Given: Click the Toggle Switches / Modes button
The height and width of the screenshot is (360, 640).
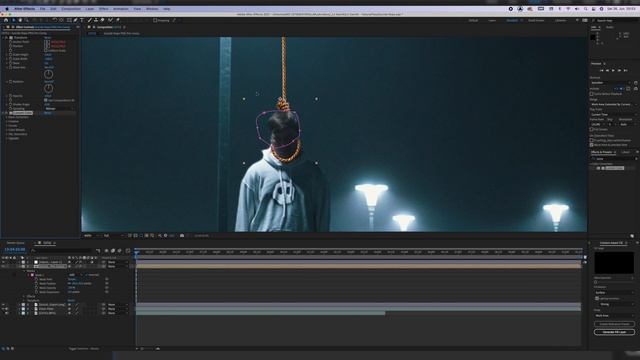Looking at the screenshot, I should point(84,349).
